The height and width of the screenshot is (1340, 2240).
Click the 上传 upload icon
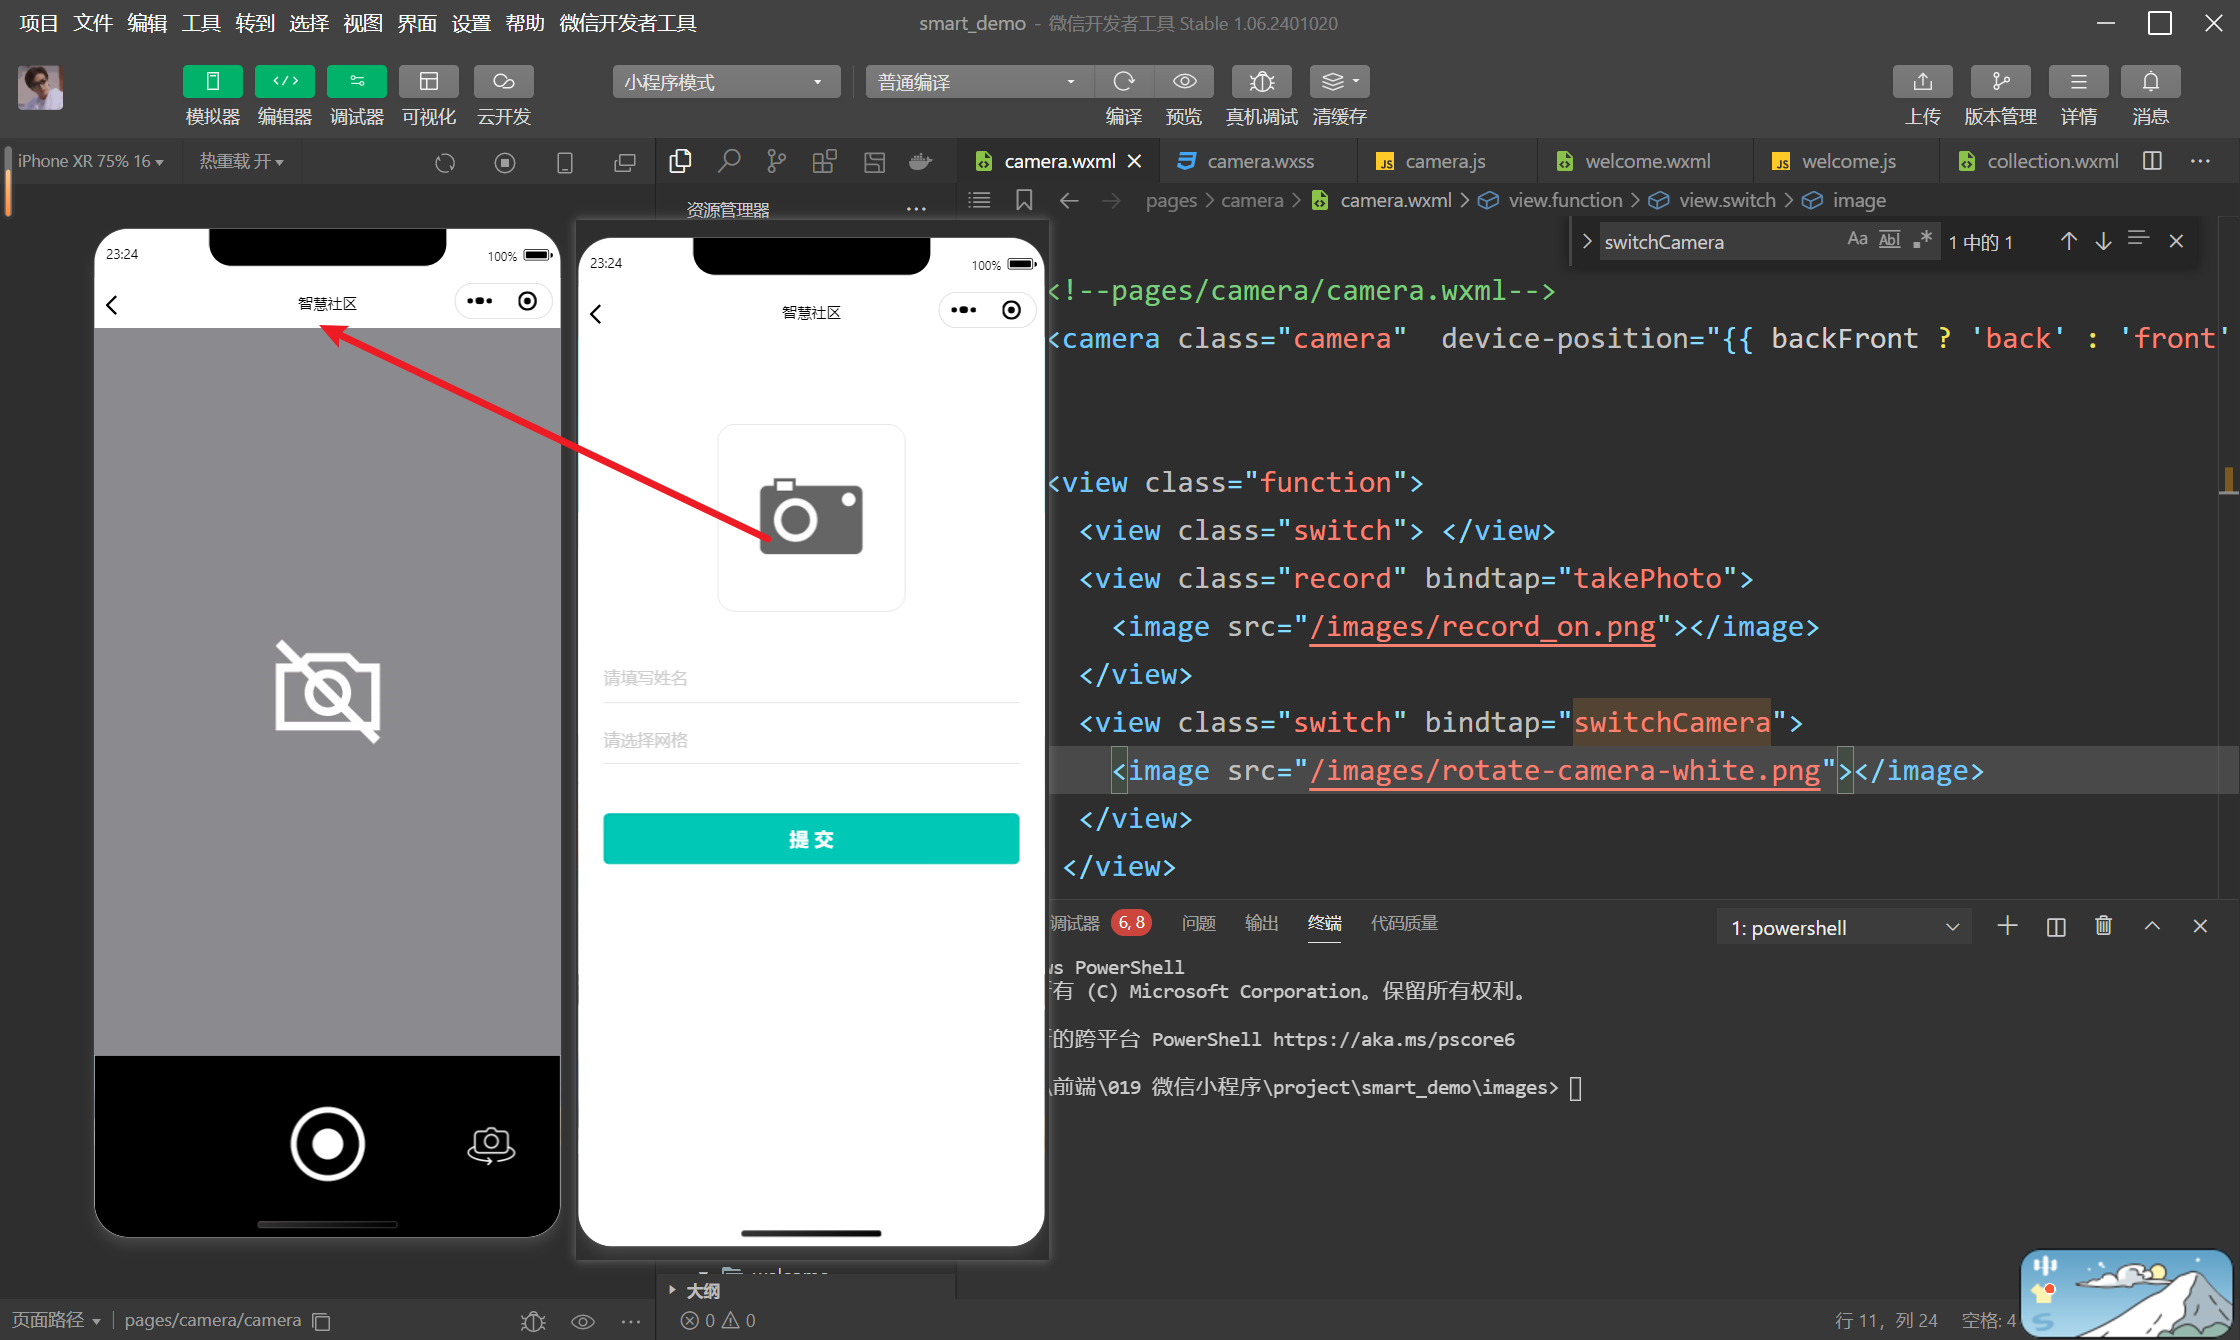[1922, 82]
